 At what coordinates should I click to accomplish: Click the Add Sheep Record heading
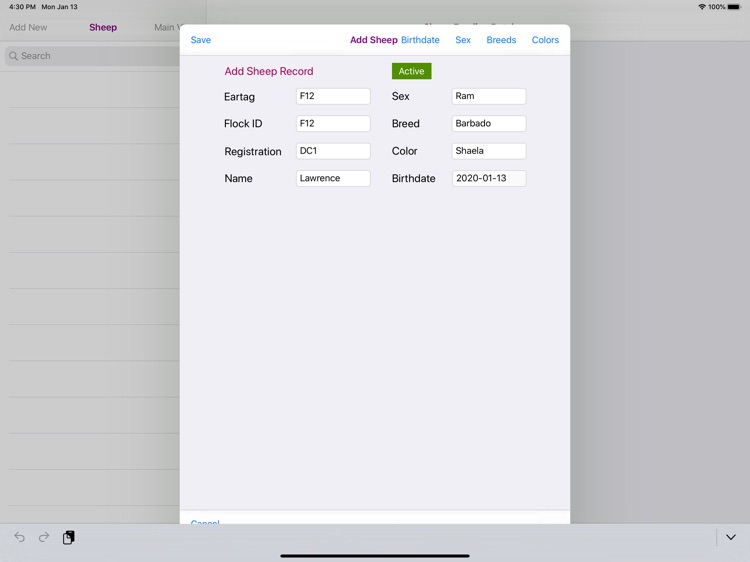coord(269,71)
